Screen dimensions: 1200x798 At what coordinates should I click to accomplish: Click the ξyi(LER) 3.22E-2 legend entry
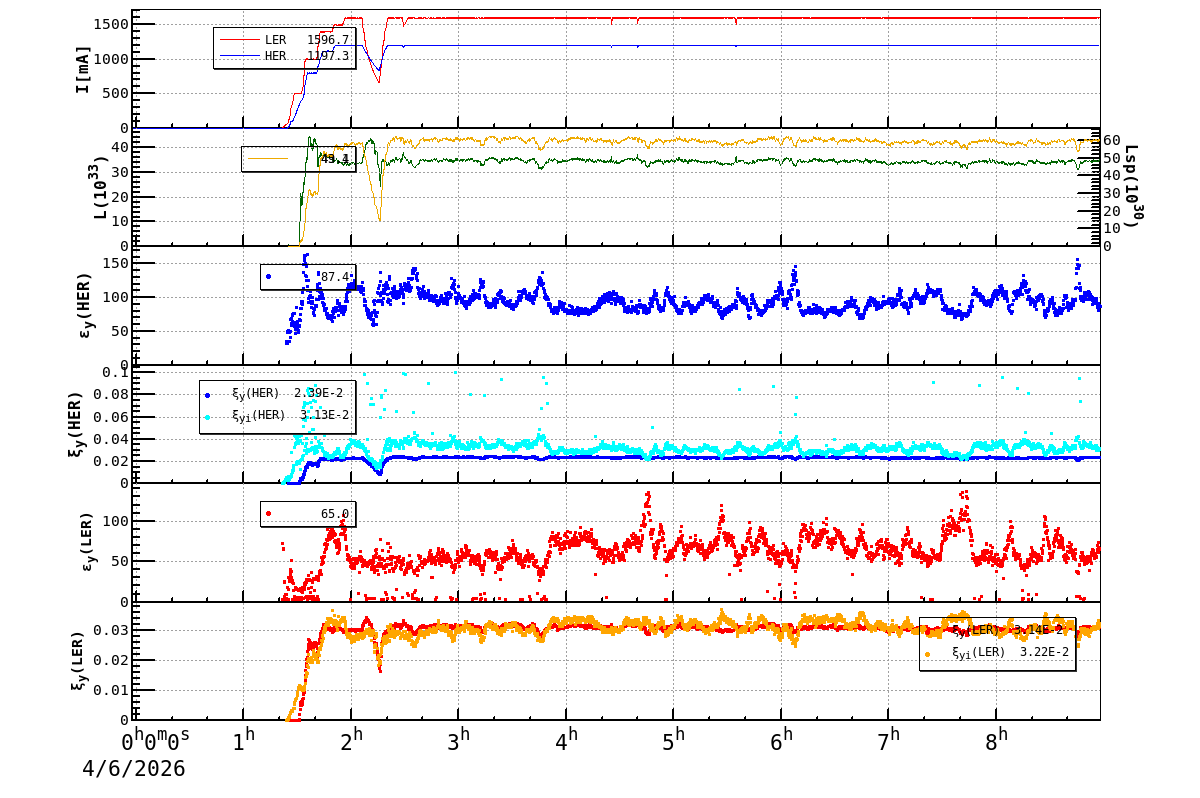[x=997, y=653]
